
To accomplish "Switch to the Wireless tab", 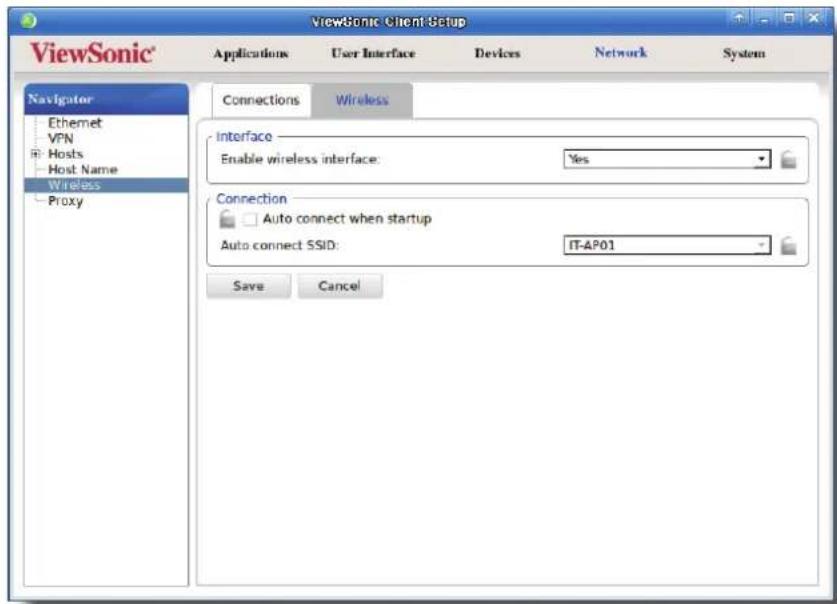I will (x=362, y=100).
